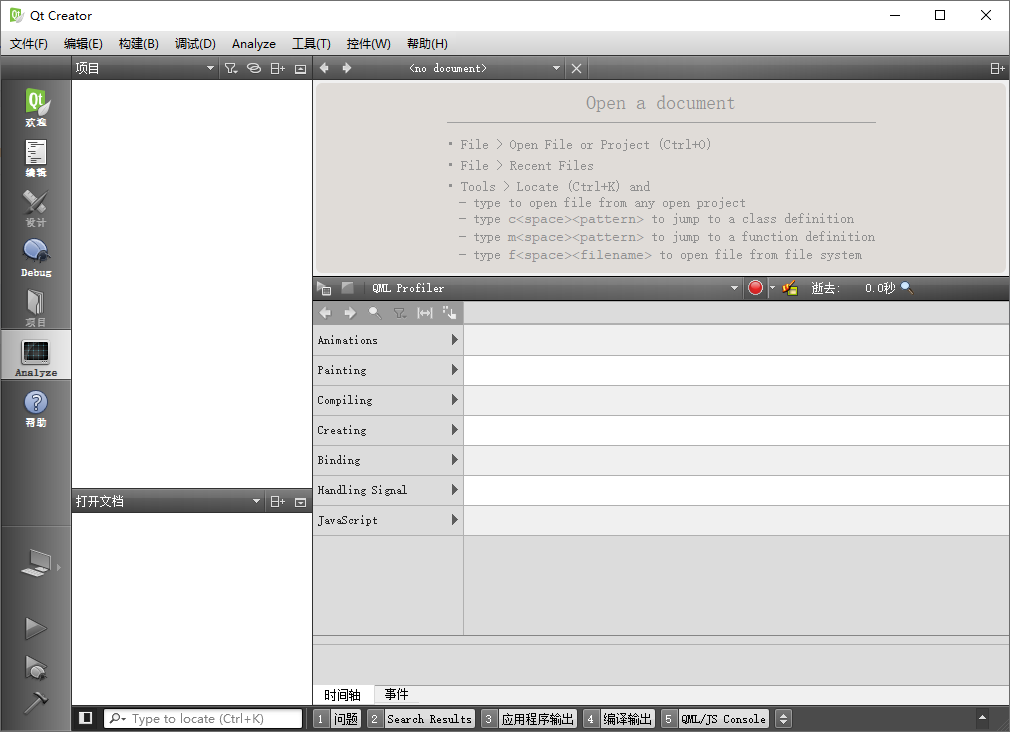Synchronize with editor link icon
Image resolution: width=1010 pixels, height=732 pixels.
coord(254,68)
